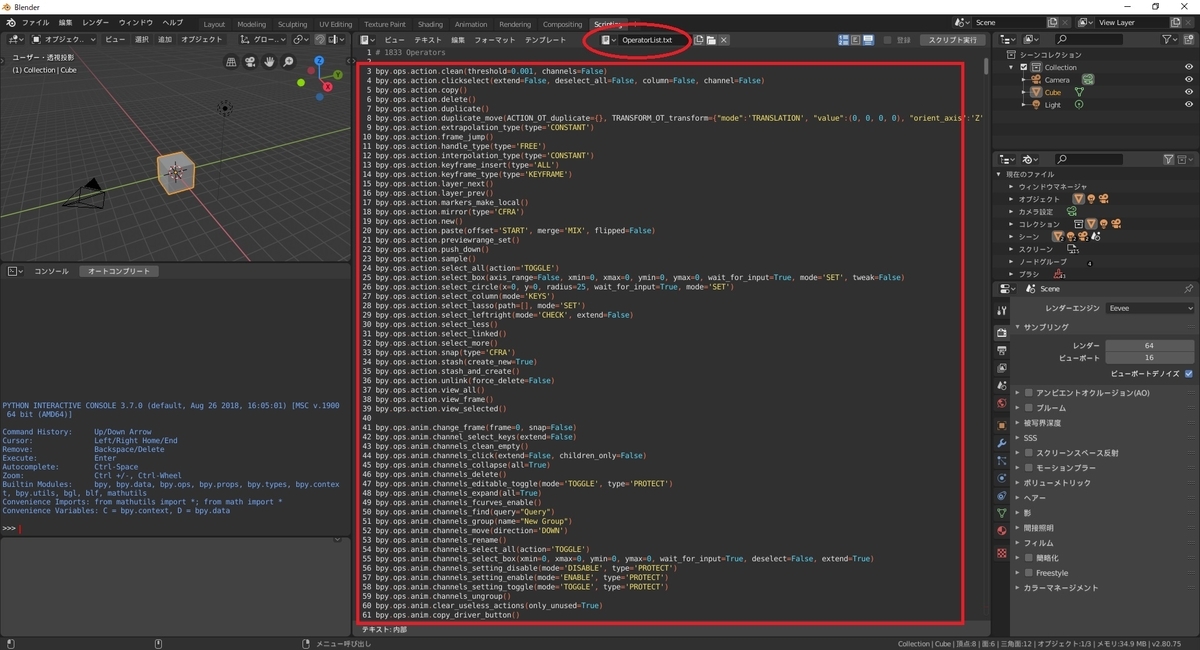The height and width of the screenshot is (650, 1200).
Task: Switch to the Modeling workspace tab
Action: coord(252,24)
